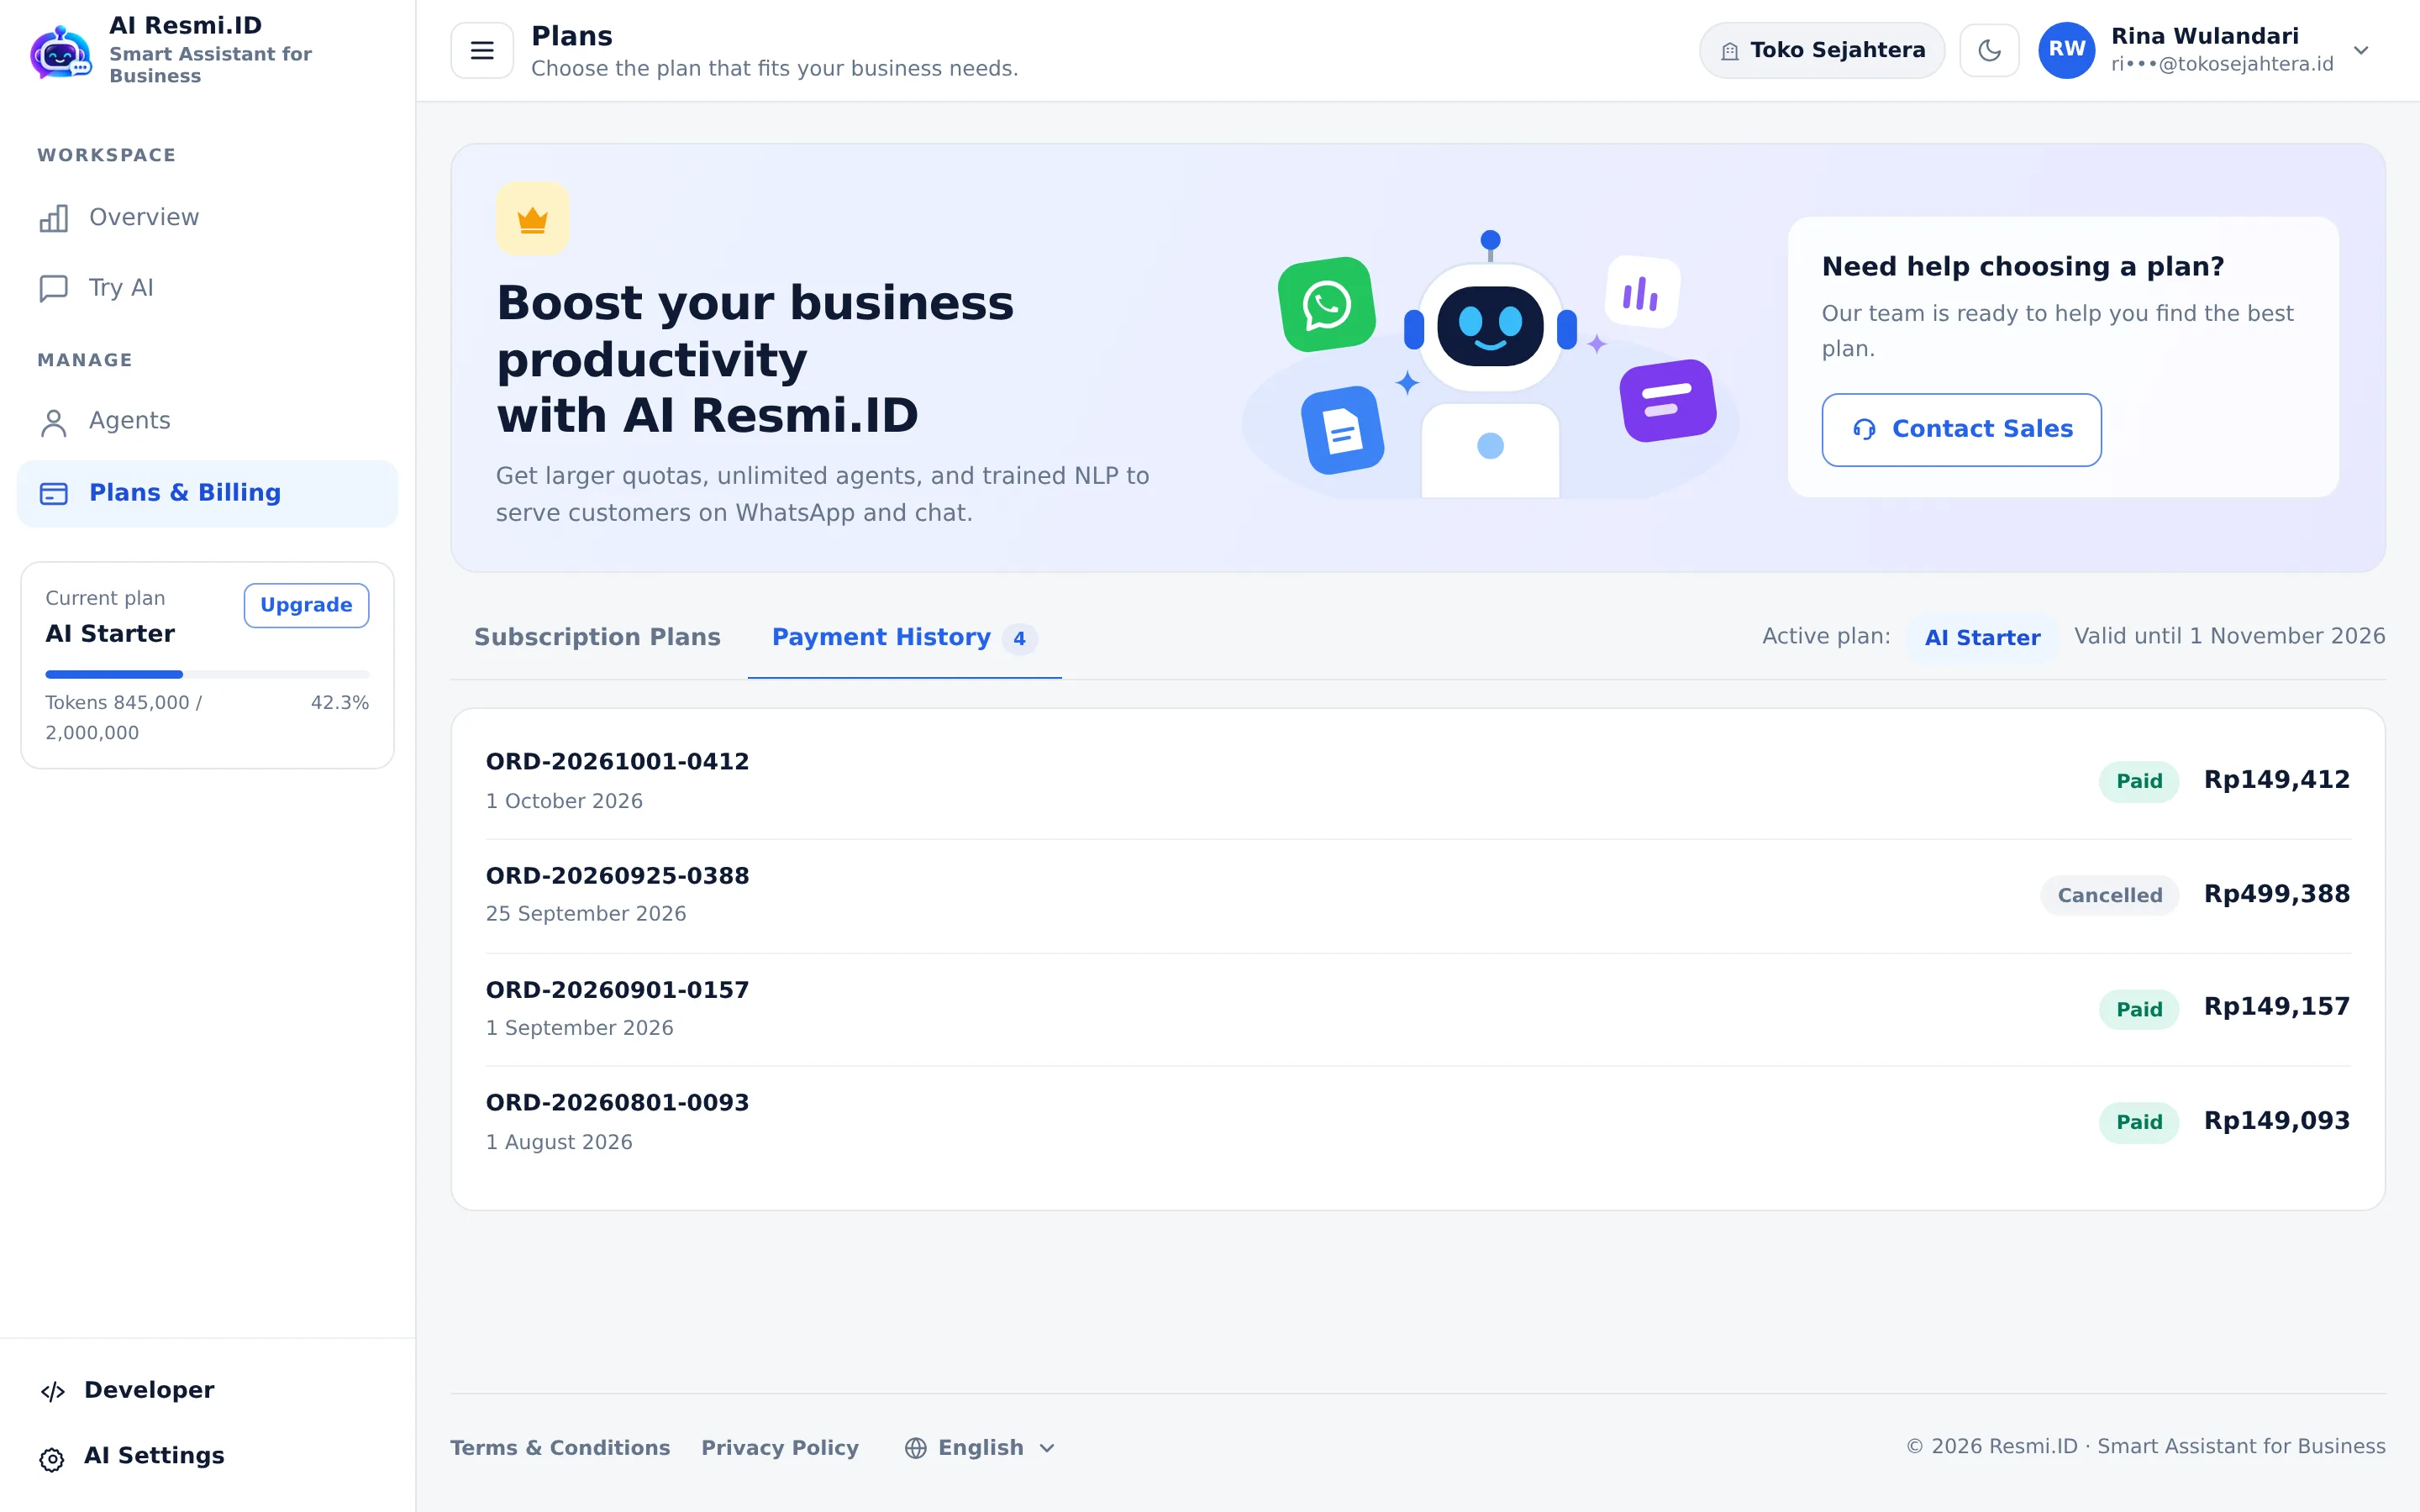The height and width of the screenshot is (1512, 2420).
Task: Switch to Subscription Plans tab
Action: tap(597, 637)
